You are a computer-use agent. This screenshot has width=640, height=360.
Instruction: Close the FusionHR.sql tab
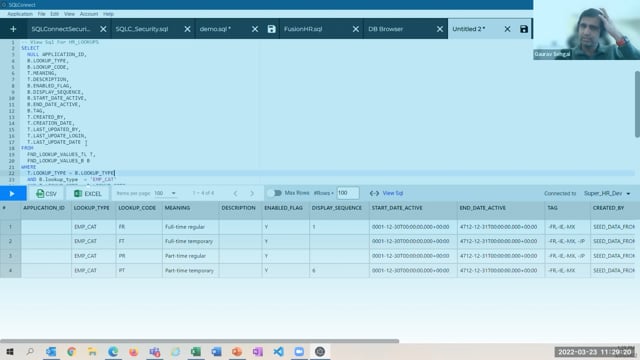(356, 29)
